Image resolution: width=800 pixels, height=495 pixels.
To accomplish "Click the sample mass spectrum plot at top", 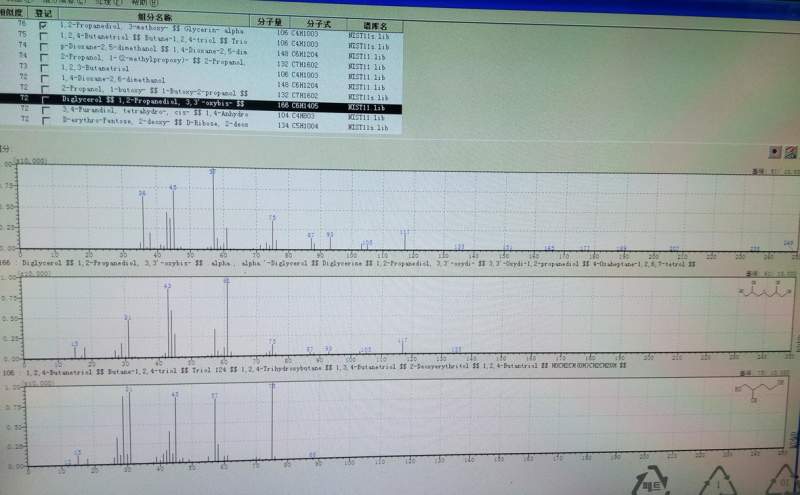I will click(x=408, y=208).
